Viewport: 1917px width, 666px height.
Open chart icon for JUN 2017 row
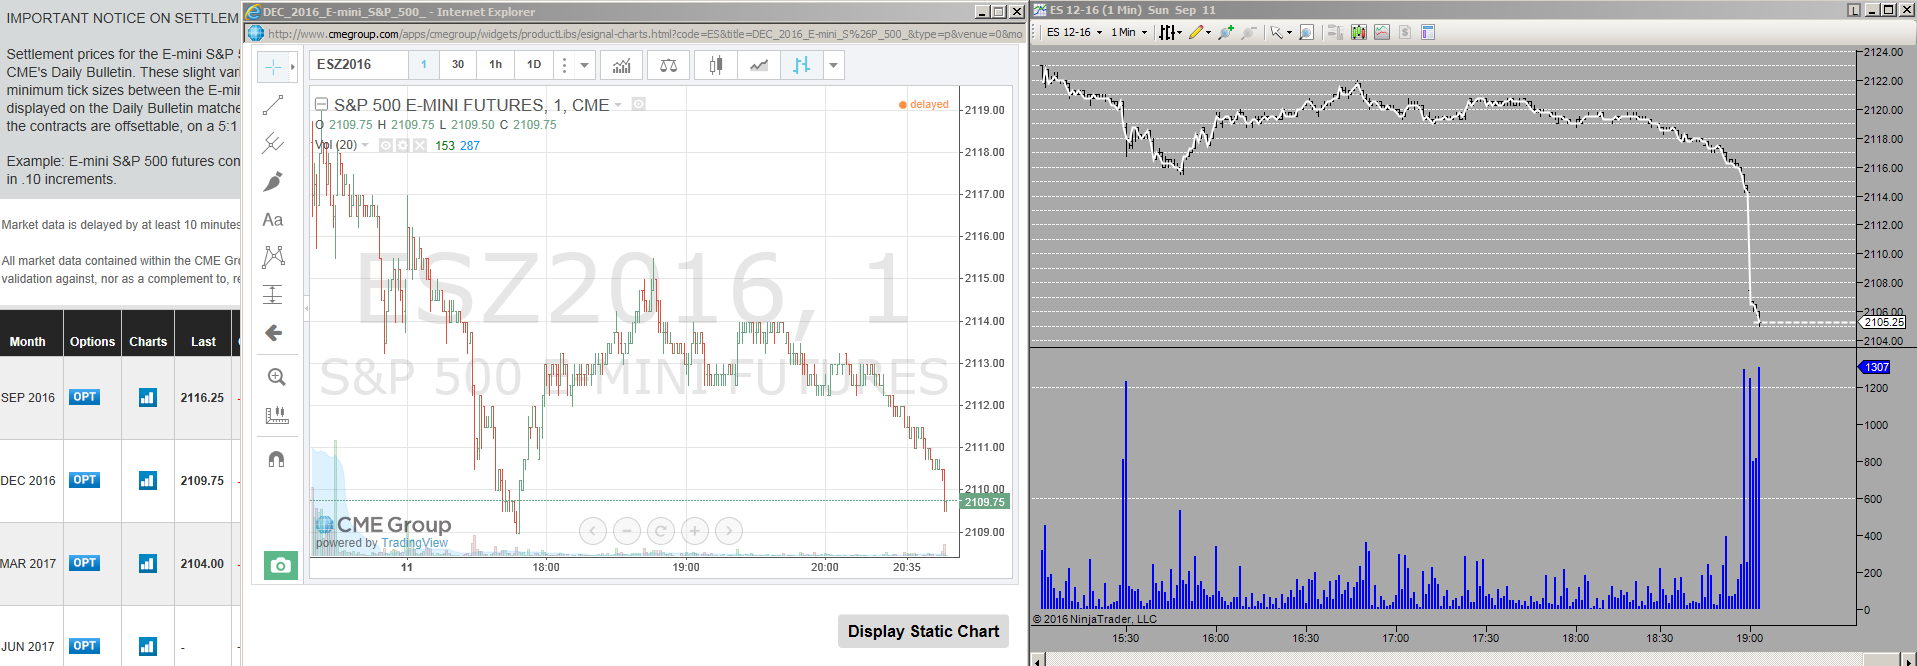(x=148, y=646)
